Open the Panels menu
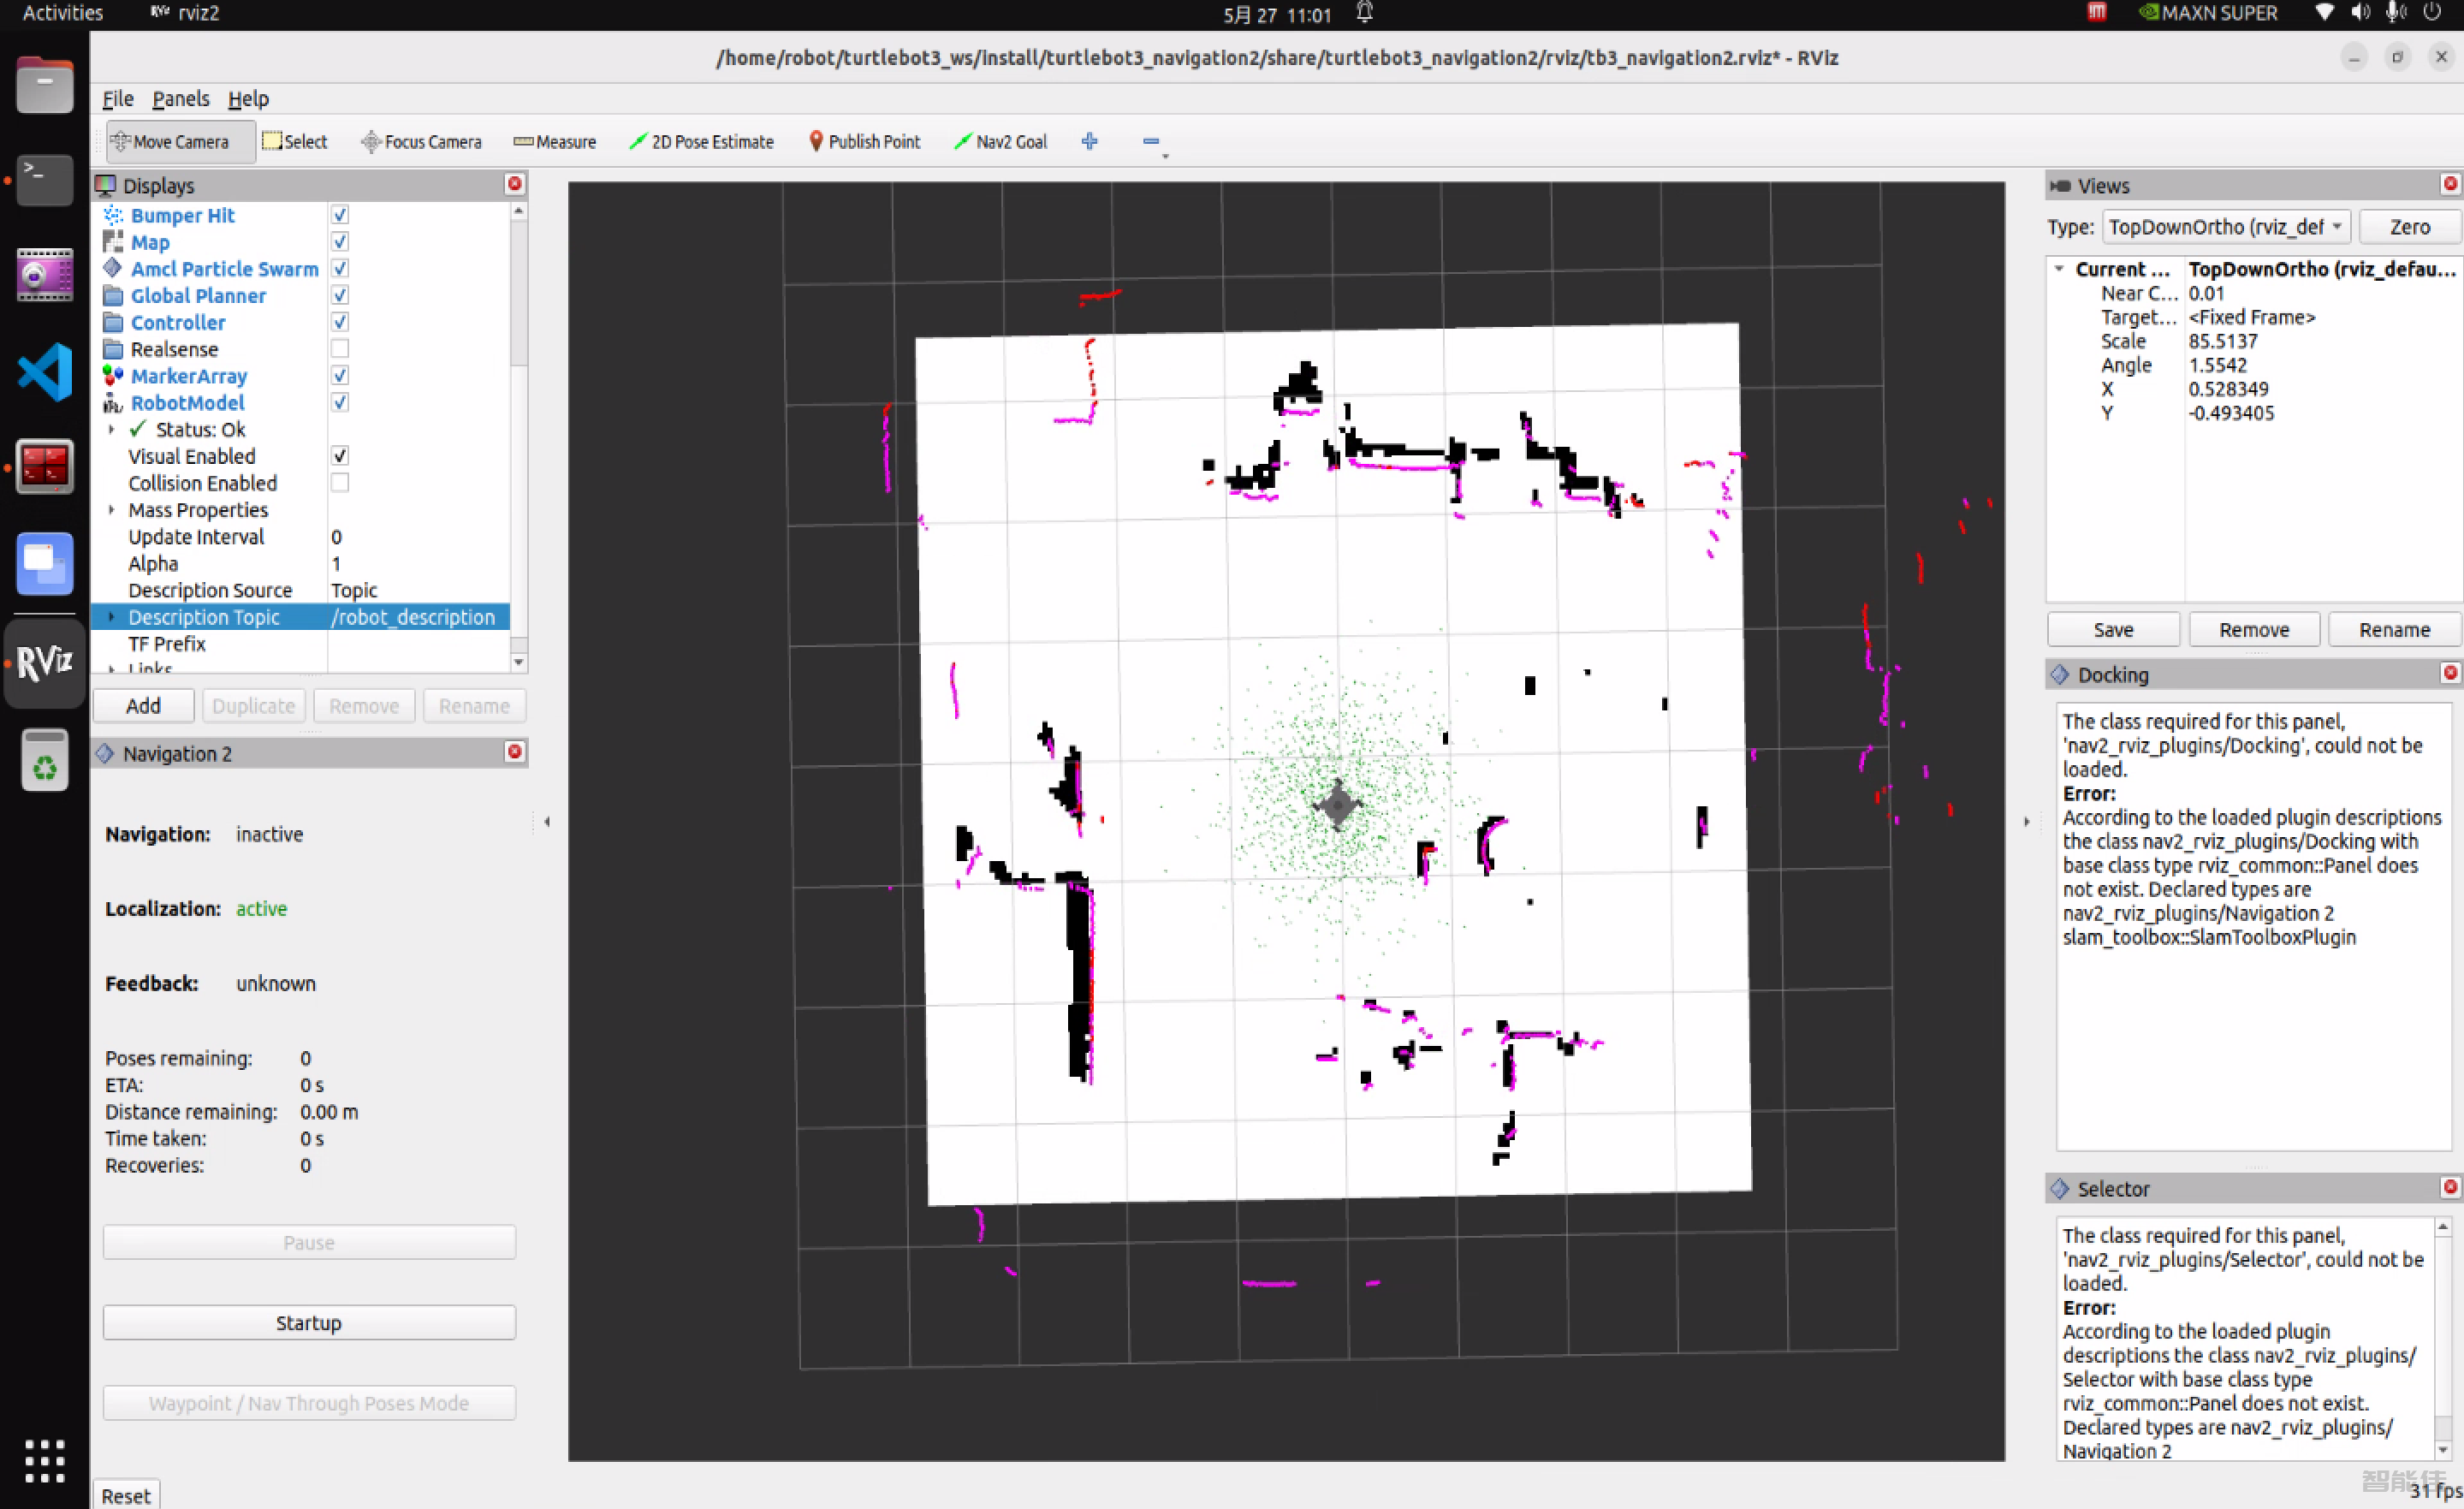2464x1509 pixels. click(x=180, y=98)
